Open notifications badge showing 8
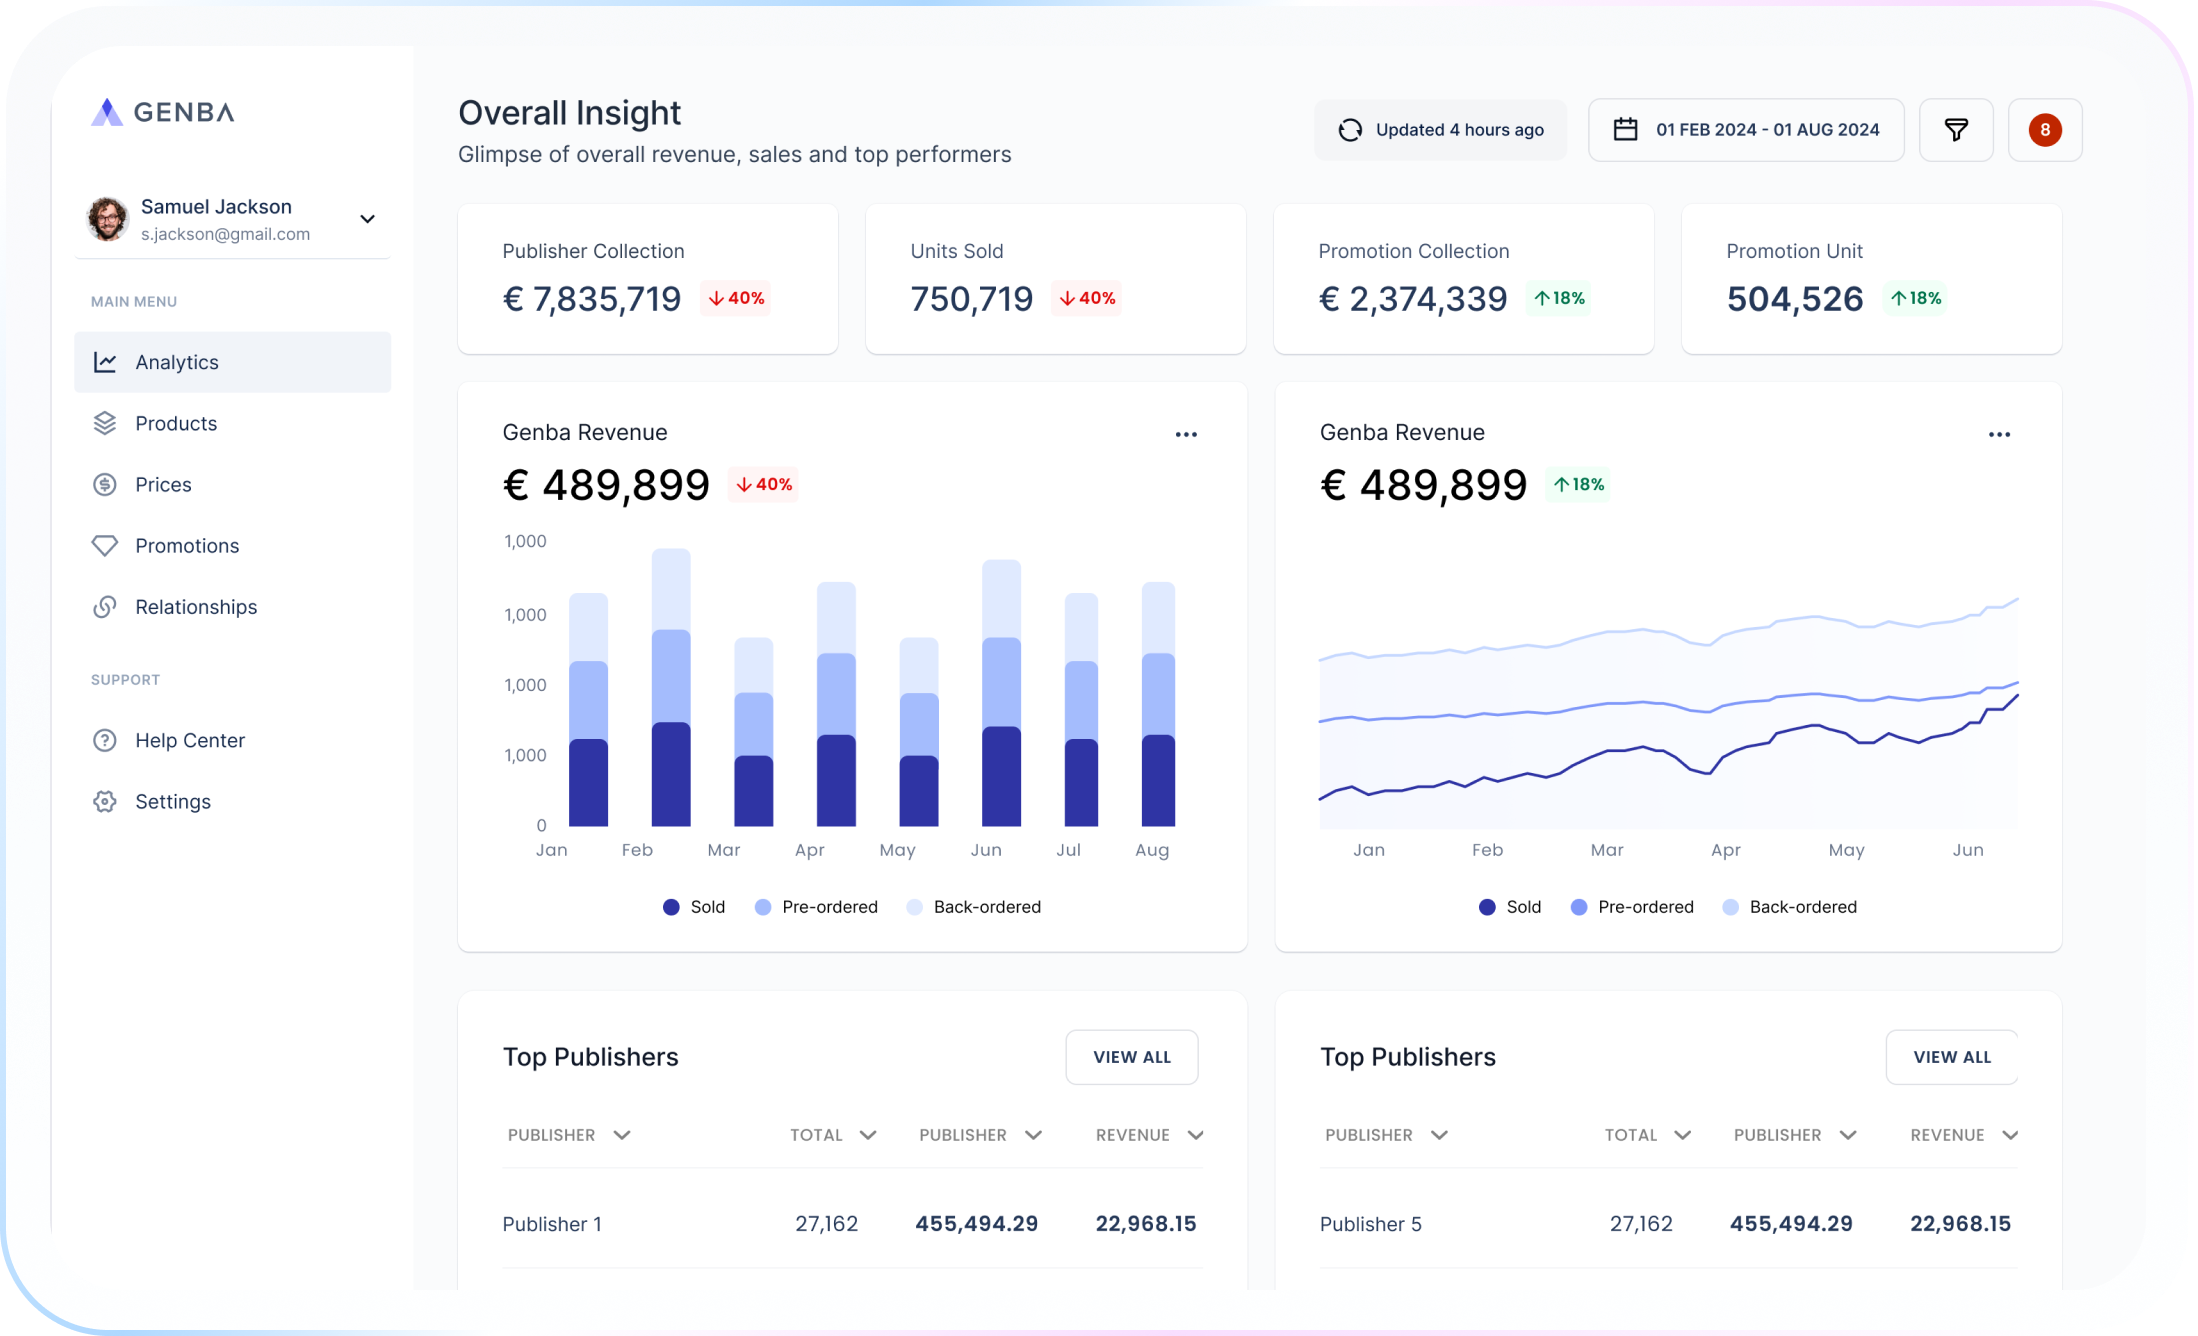The height and width of the screenshot is (1336, 2198). pyautogui.click(x=2045, y=130)
